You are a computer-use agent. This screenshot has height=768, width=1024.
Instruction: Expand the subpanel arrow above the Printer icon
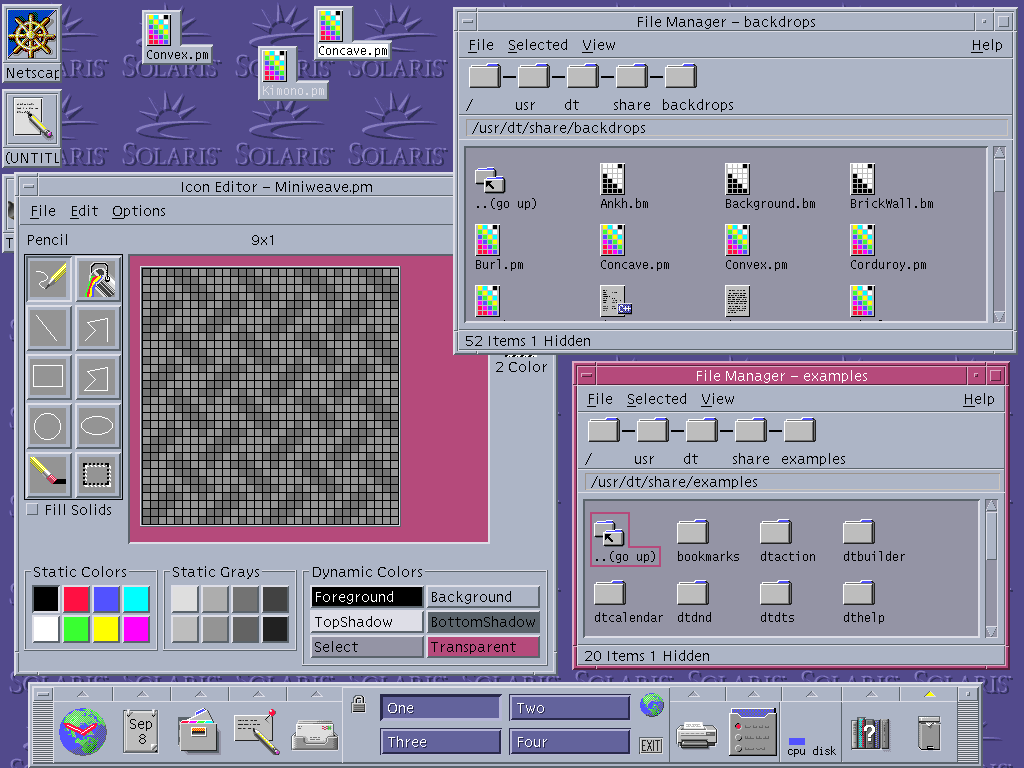pos(694,694)
